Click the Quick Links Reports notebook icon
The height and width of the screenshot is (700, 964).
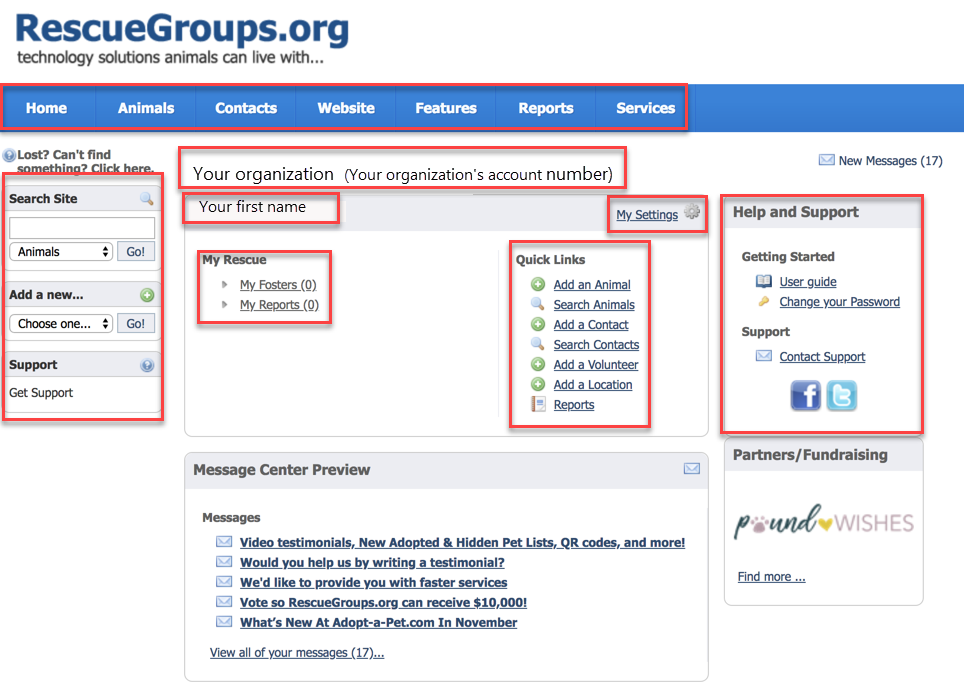point(539,404)
